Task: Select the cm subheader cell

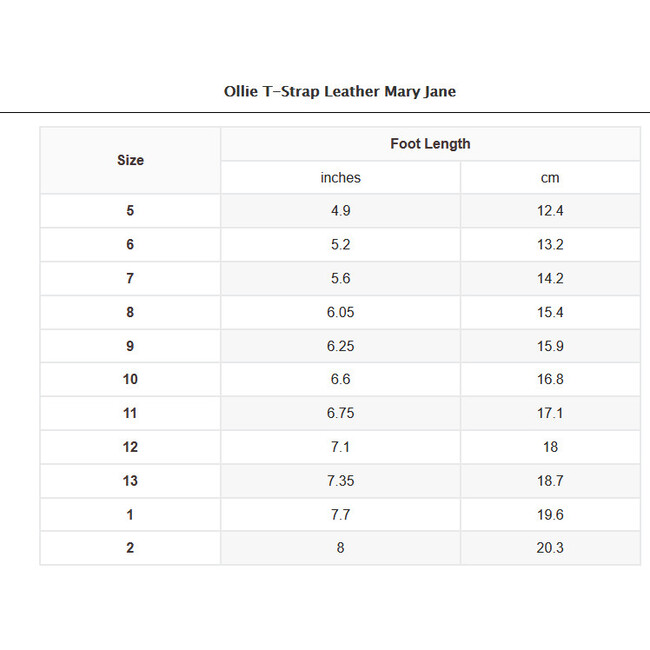Action: click(x=550, y=178)
